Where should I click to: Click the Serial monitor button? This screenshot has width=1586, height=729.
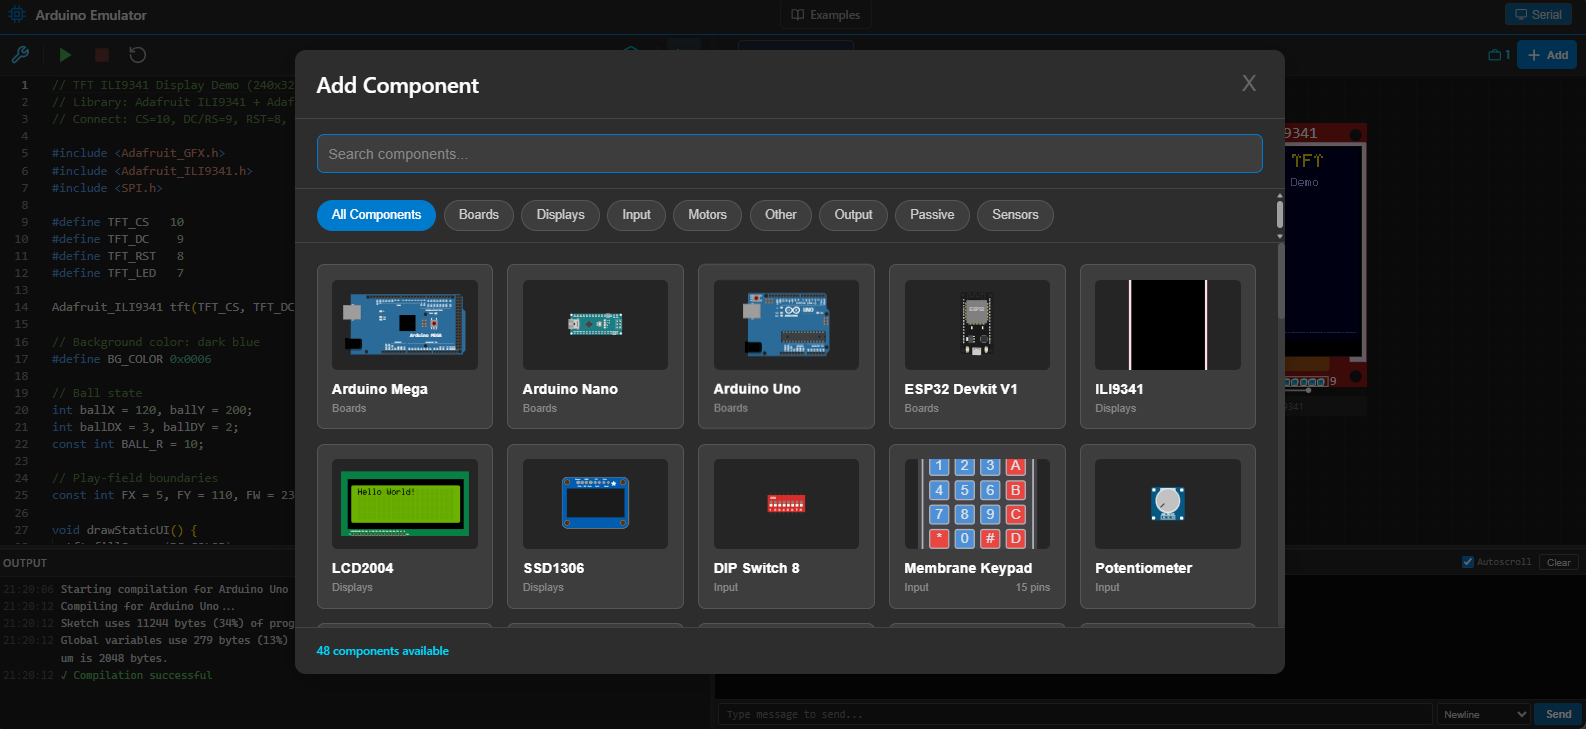click(1538, 15)
